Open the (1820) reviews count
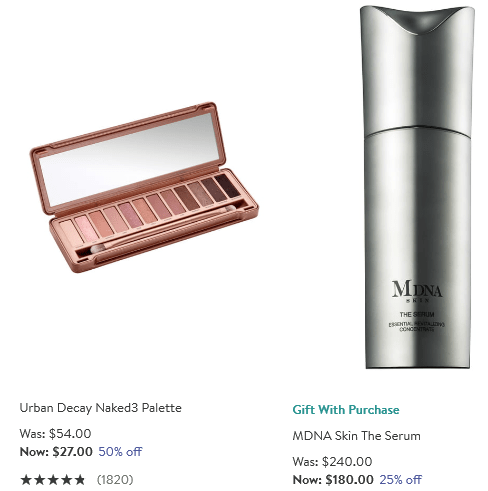Image resolution: width=488 pixels, height=491 pixels. [115, 480]
